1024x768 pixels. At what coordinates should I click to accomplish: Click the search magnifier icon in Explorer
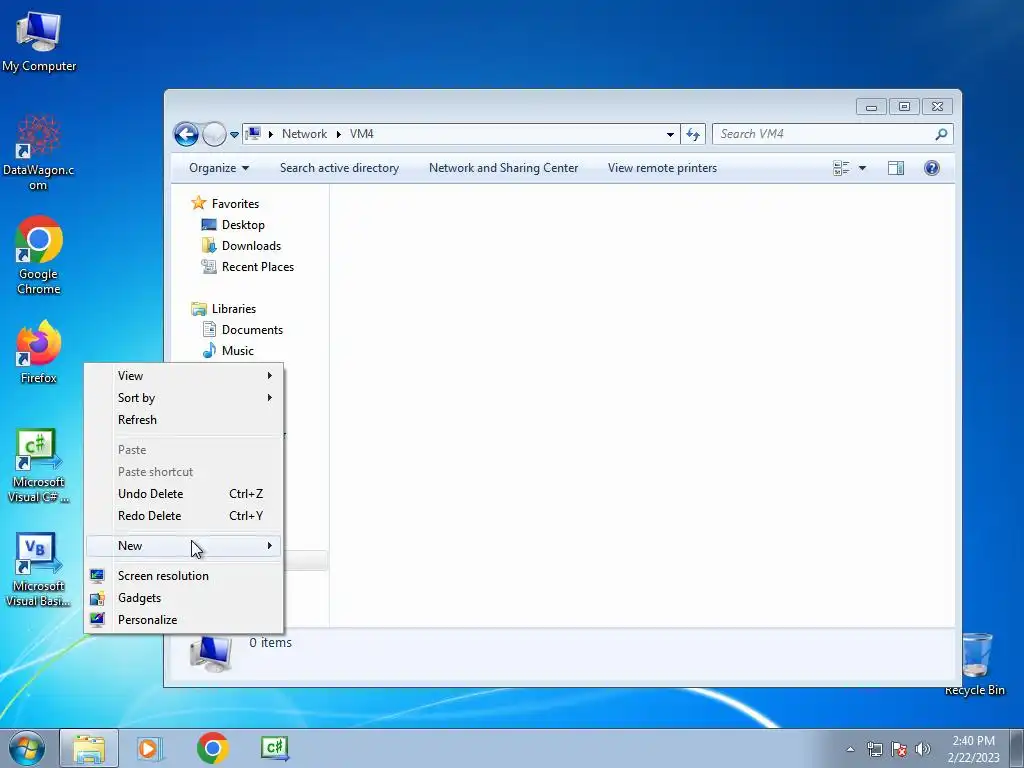coord(941,134)
